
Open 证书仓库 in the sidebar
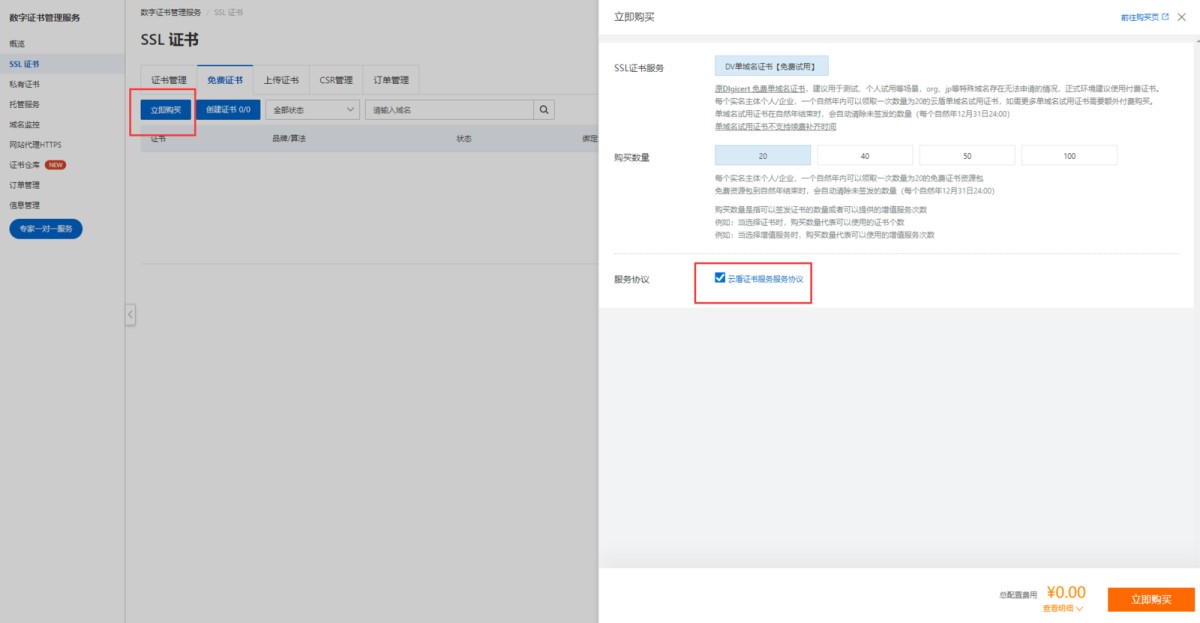pyautogui.click(x=24, y=165)
